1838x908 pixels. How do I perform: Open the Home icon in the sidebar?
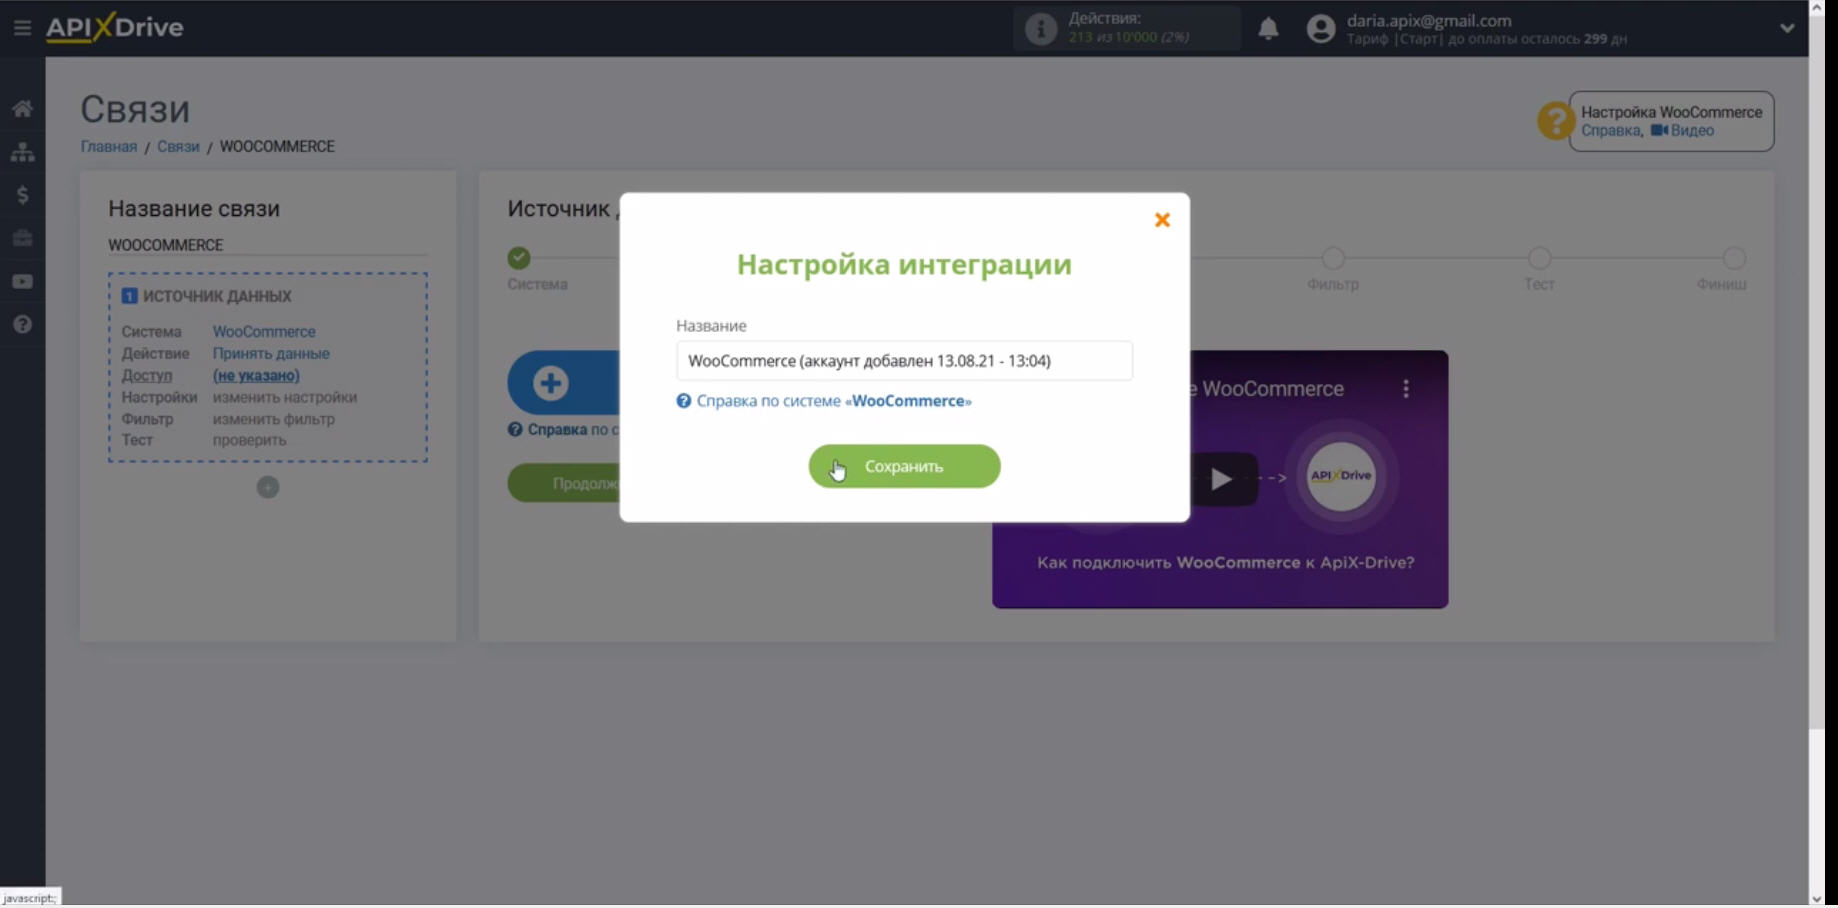pos(22,108)
